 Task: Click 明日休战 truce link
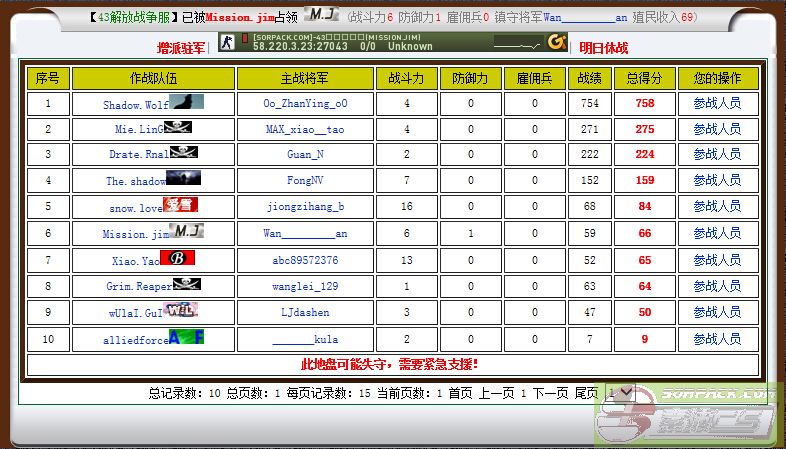(x=604, y=48)
